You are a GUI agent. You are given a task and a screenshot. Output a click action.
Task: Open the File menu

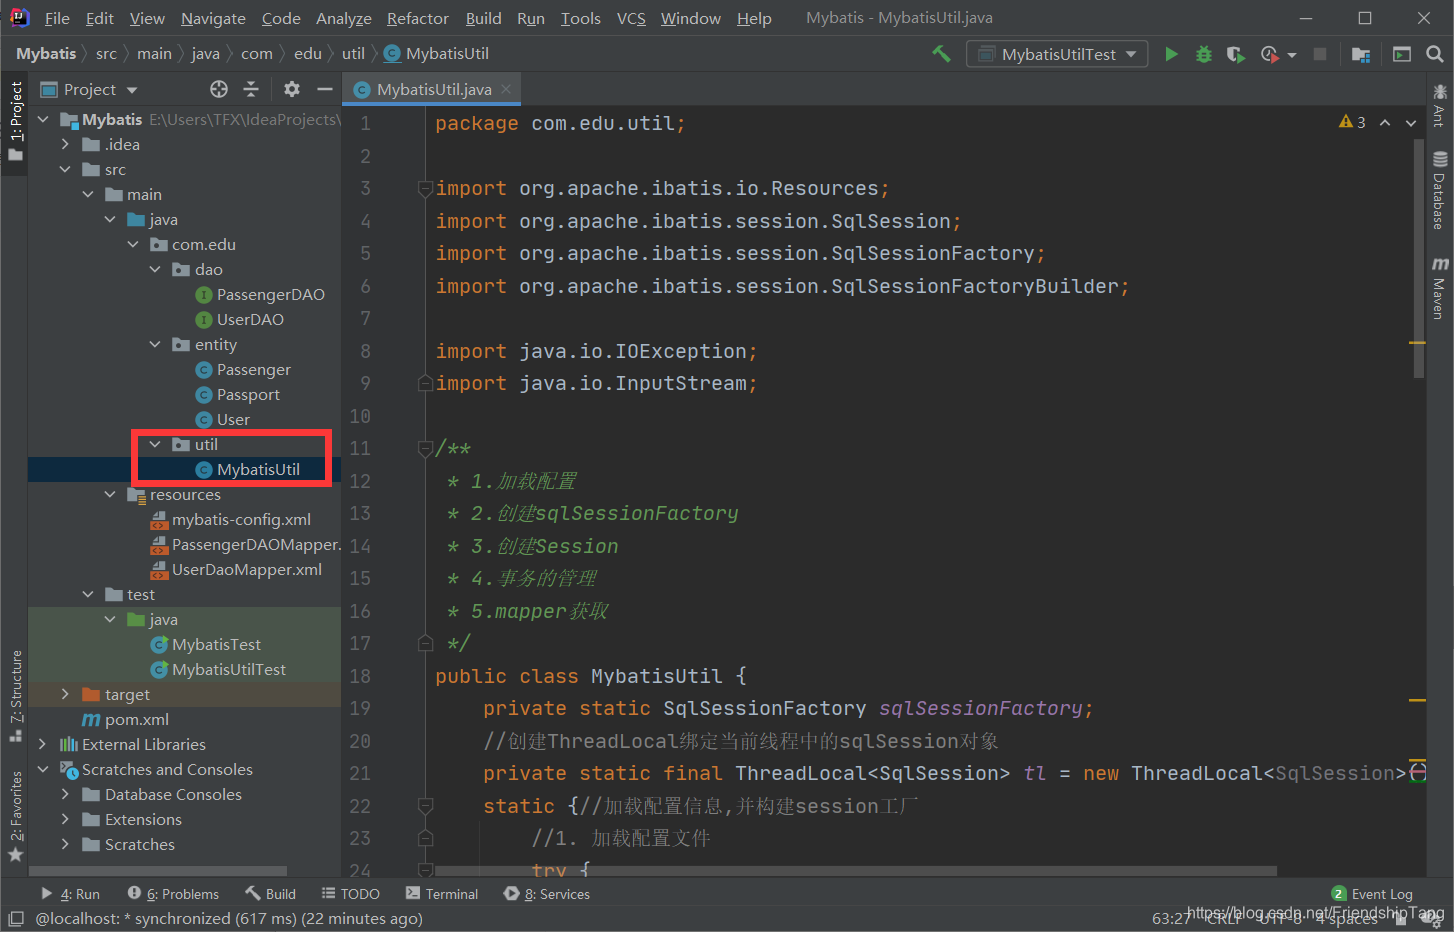(57, 18)
